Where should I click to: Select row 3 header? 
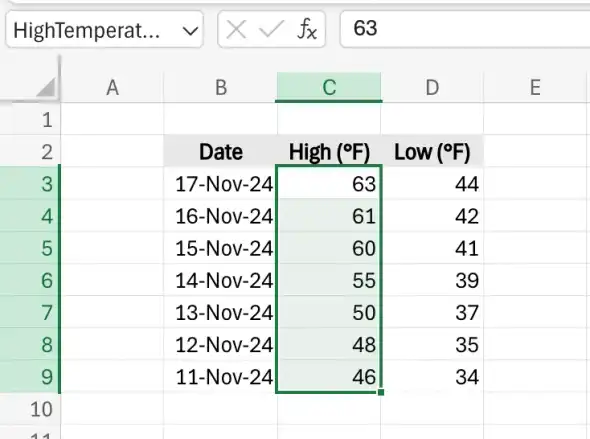[30, 184]
